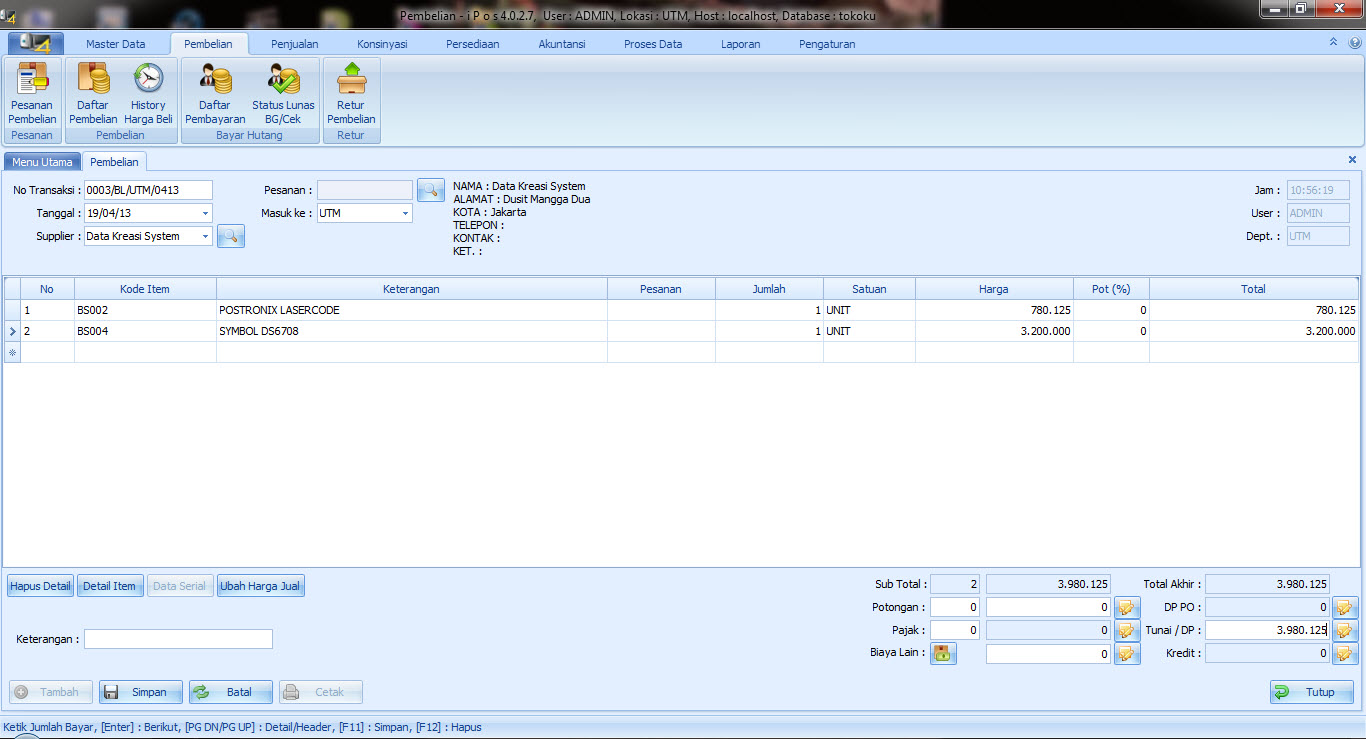Open the Tanggal date dropdown
1366x739 pixels.
205,213
